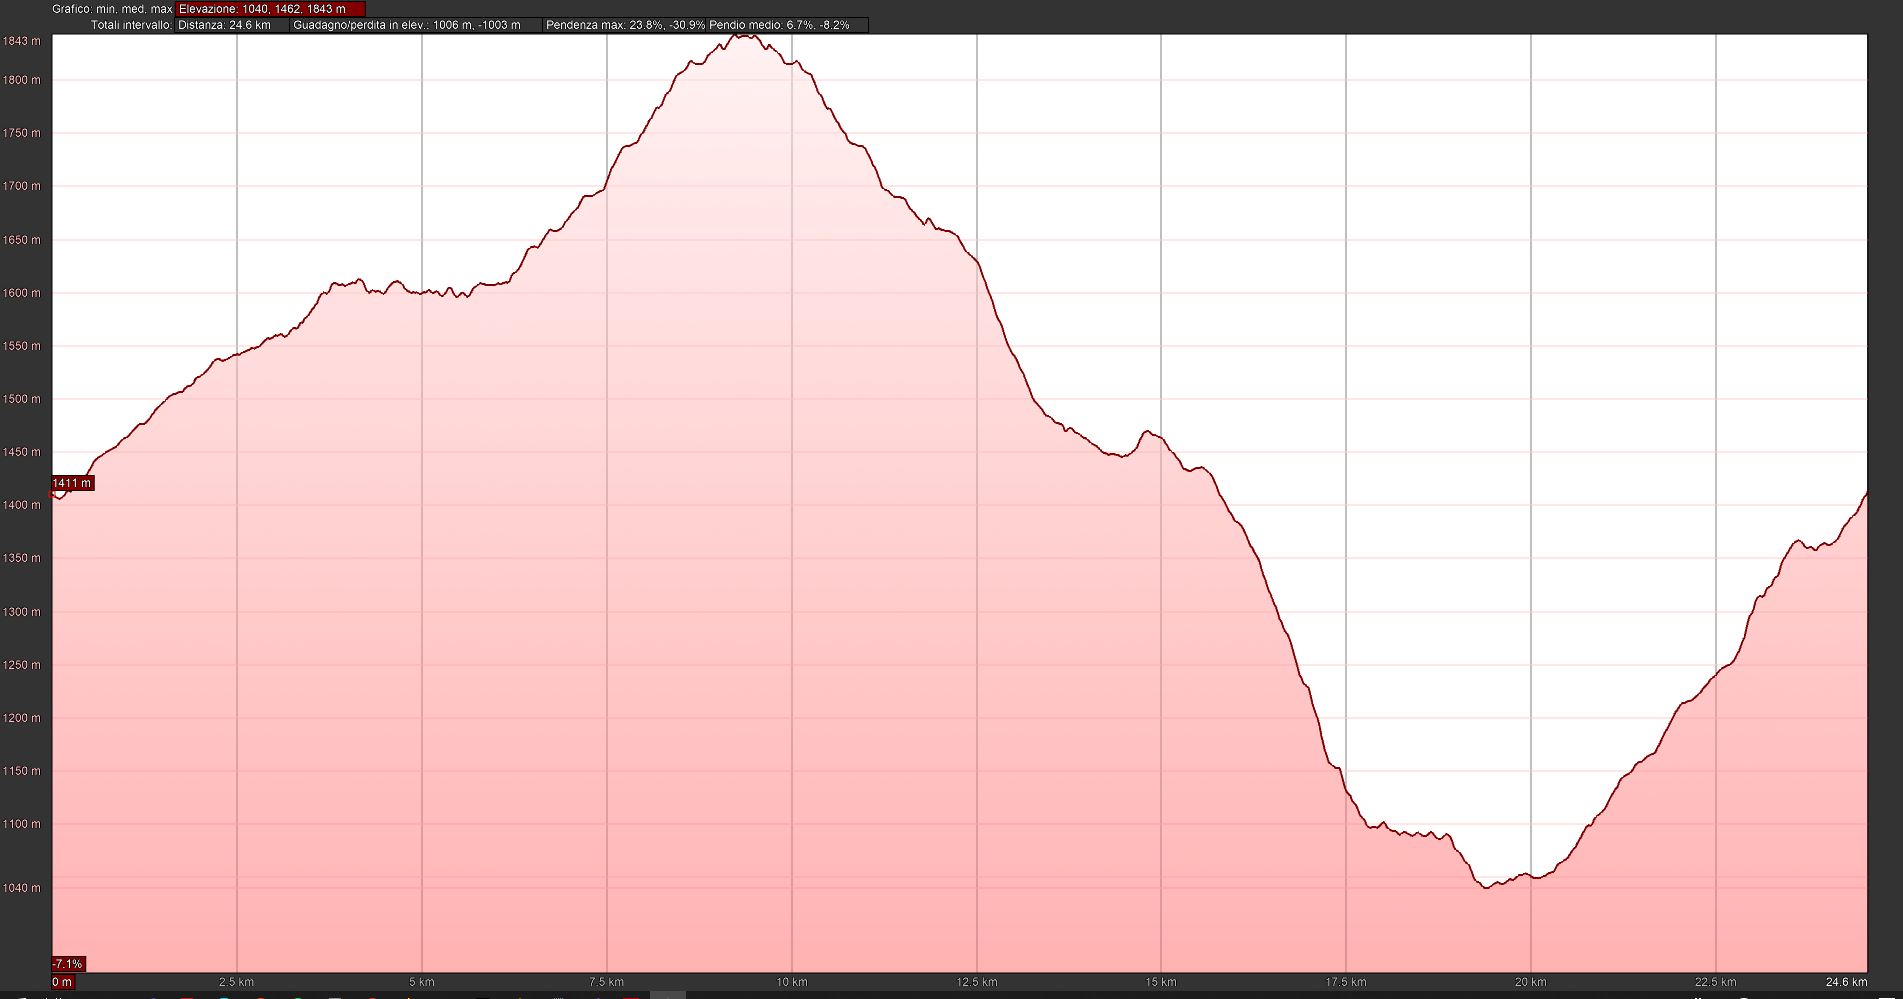The image size is (1903, 999).
Task: Select the Distanza 24.6 km field
Action: click(x=232, y=25)
